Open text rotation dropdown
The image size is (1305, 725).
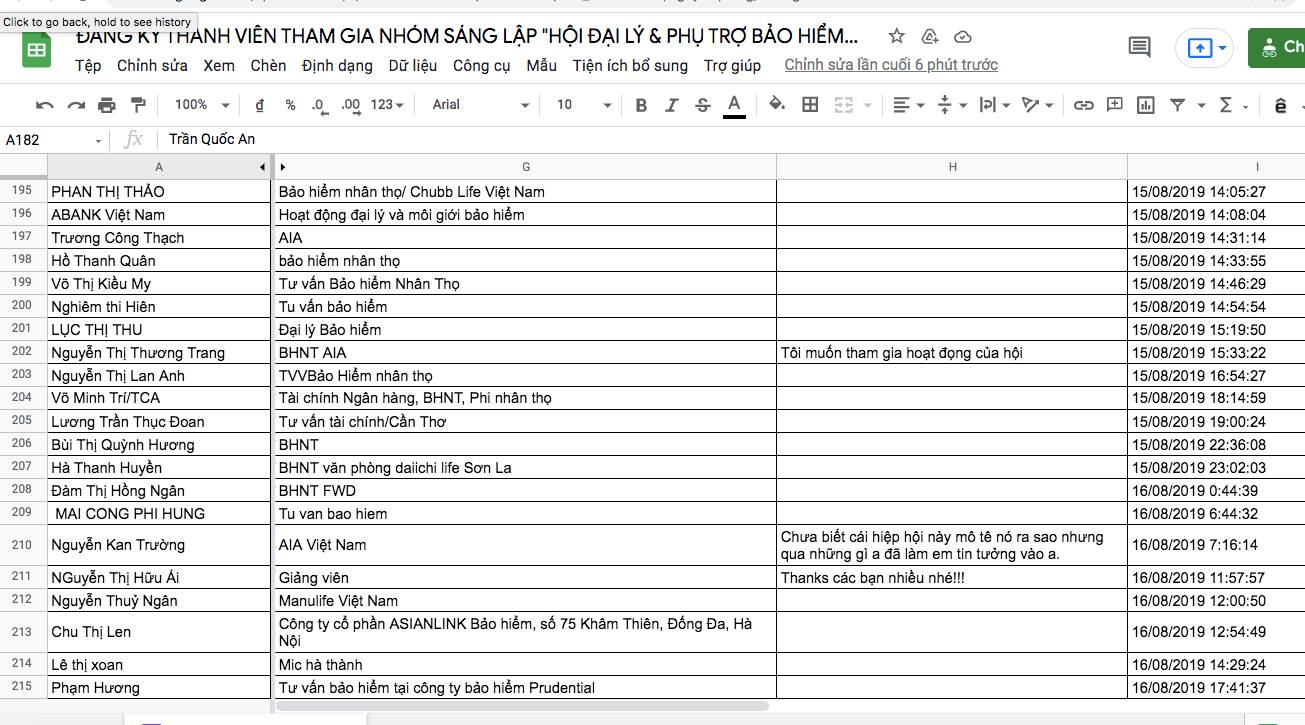pyautogui.click(x=1037, y=105)
